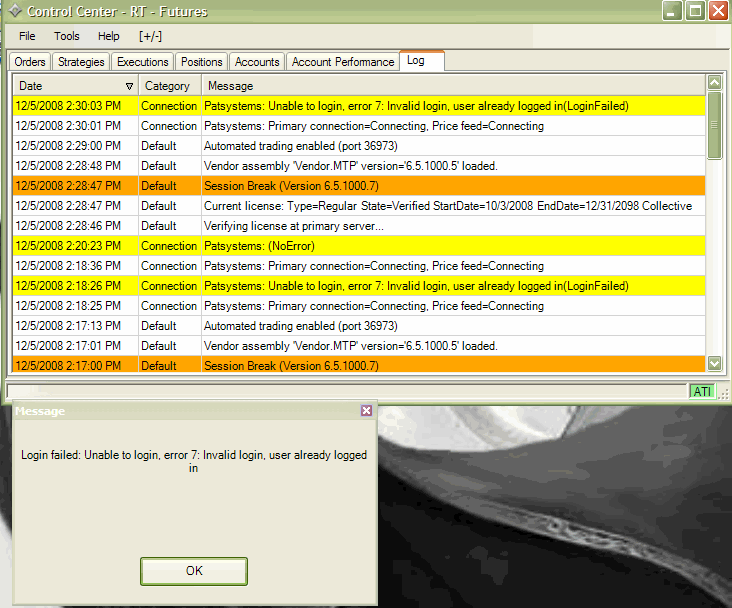This screenshot has width=732, height=608.
Task: Select the 2:17:00 PM Session Break row
Action: (x=359, y=364)
